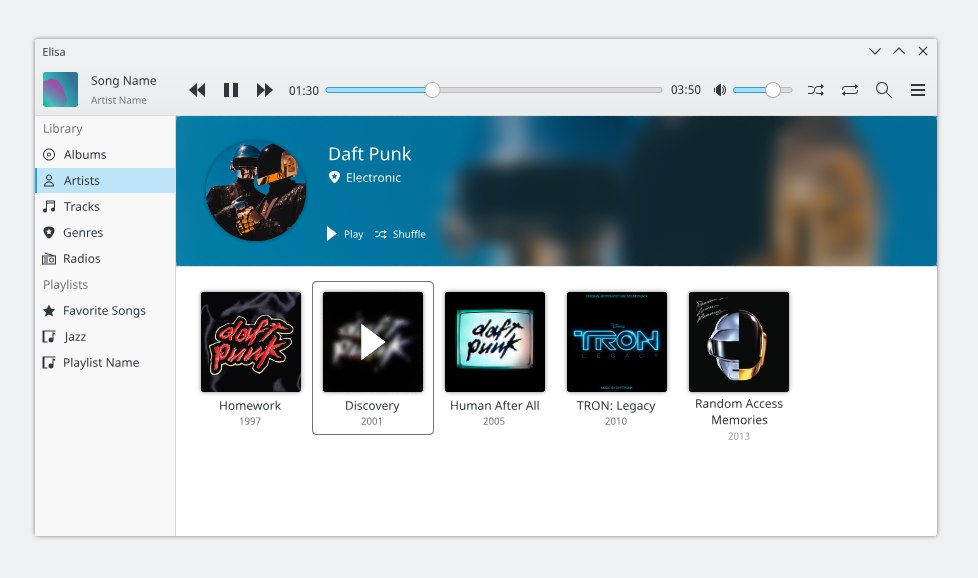Open search with the magnifier icon
Screen dimensions: 978x578
coord(883,90)
